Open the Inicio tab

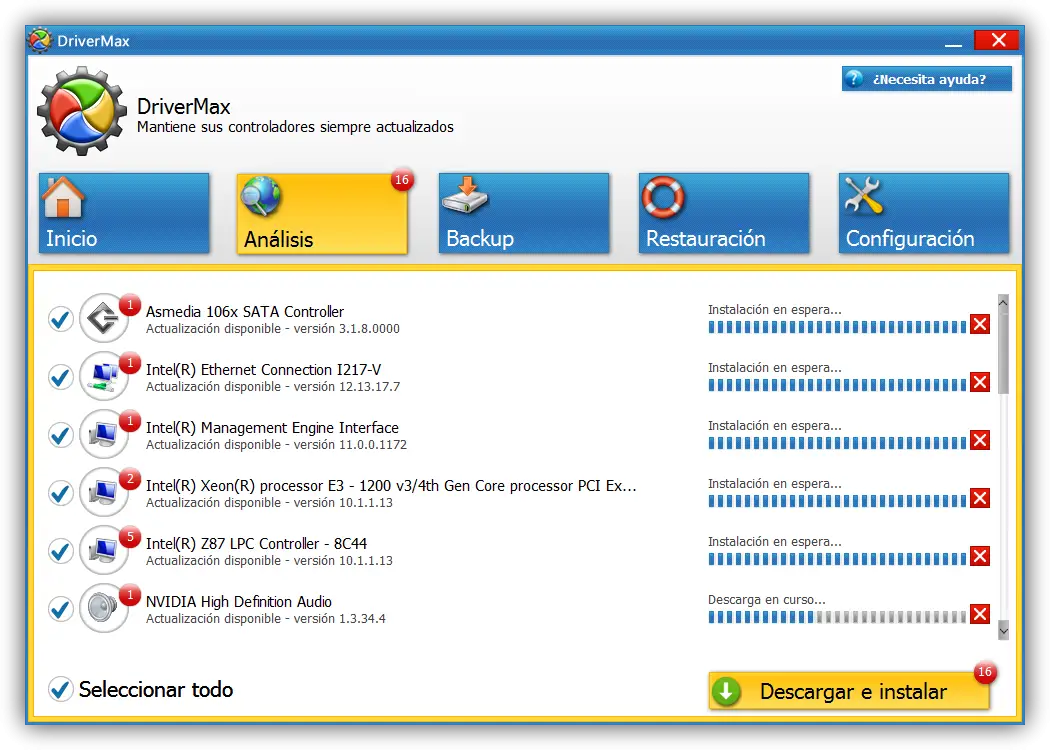124,213
